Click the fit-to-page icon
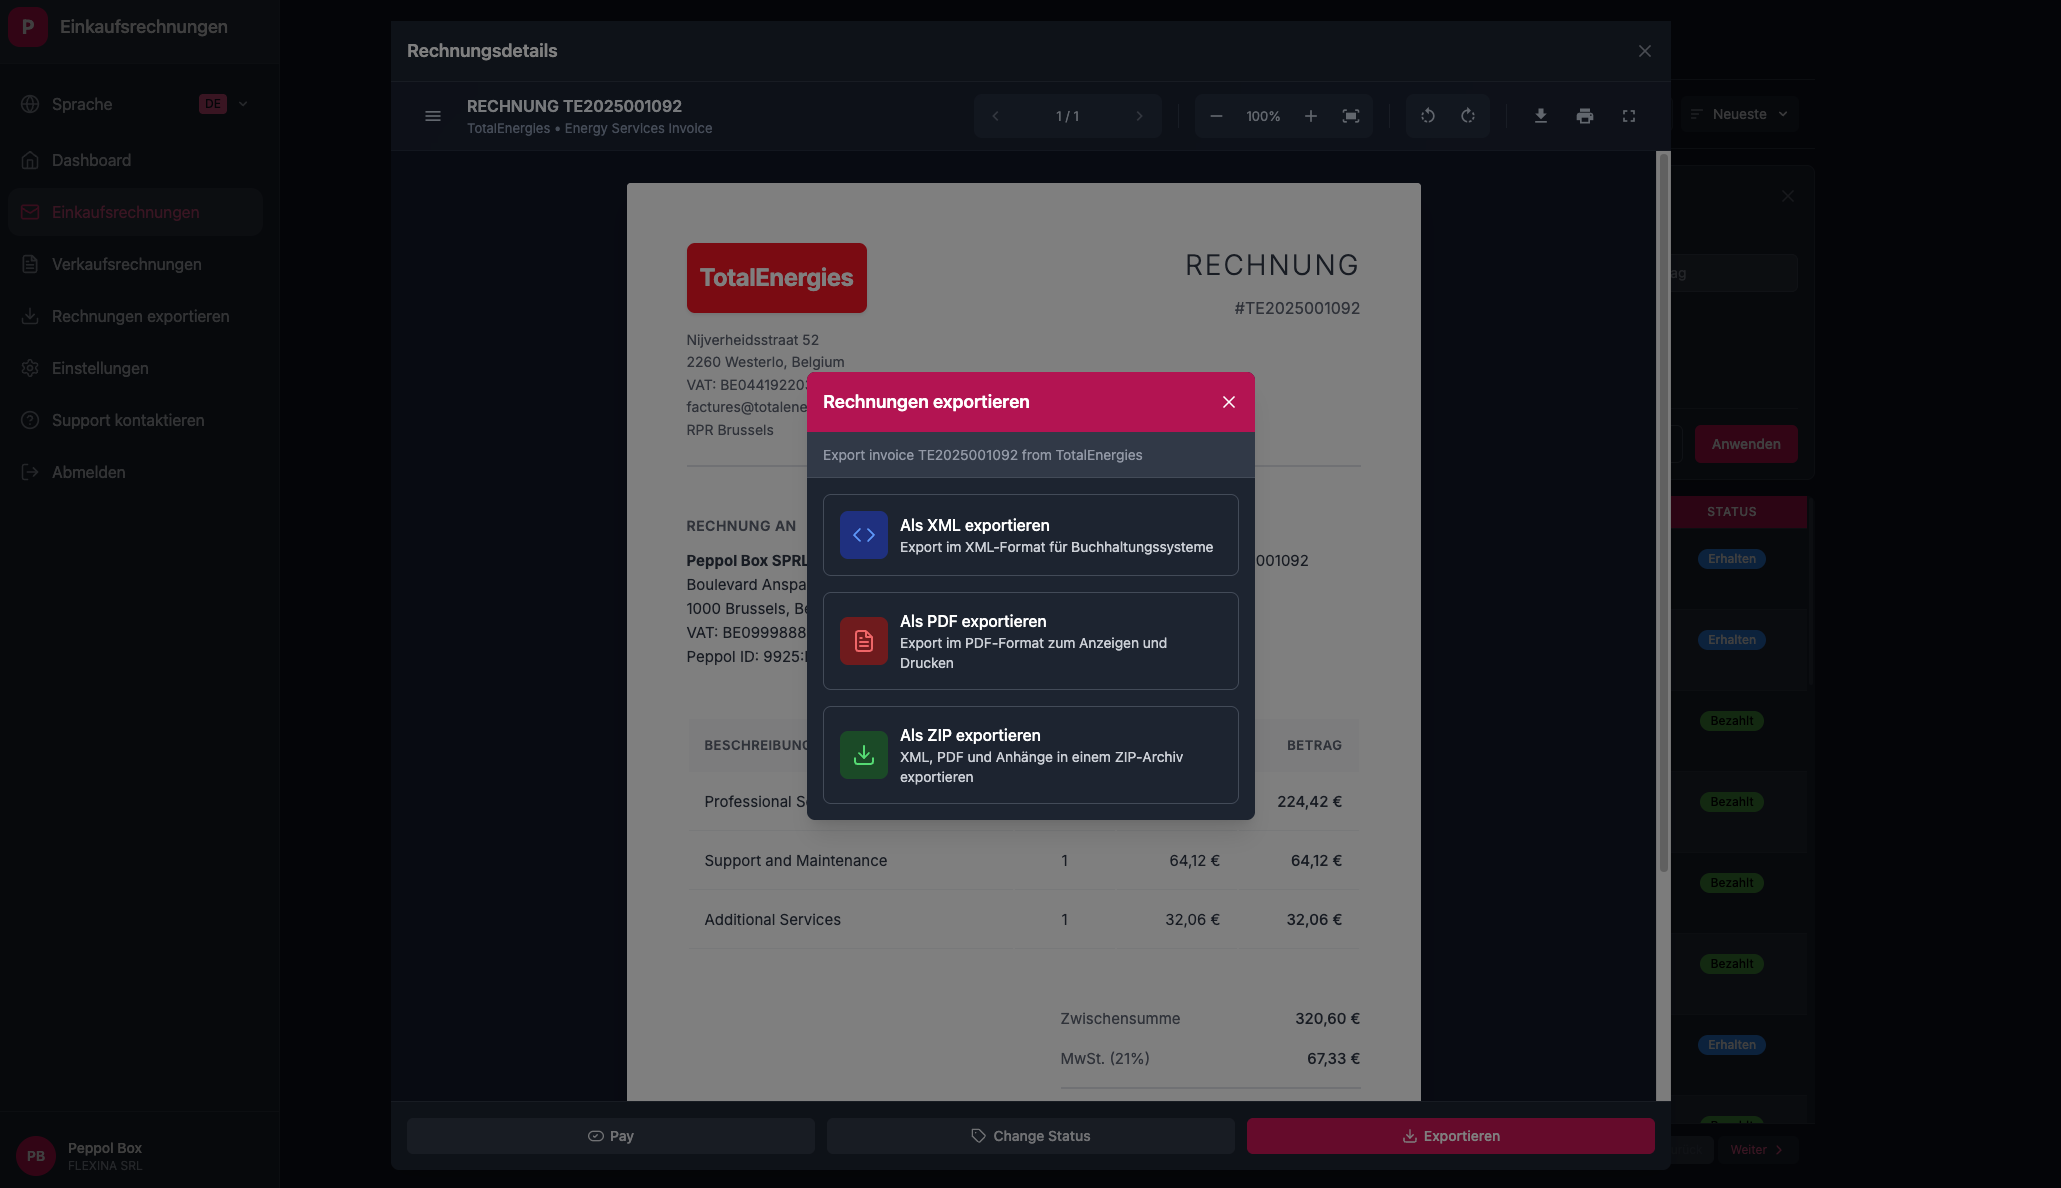Viewport: 2061px width, 1188px height. (1351, 116)
